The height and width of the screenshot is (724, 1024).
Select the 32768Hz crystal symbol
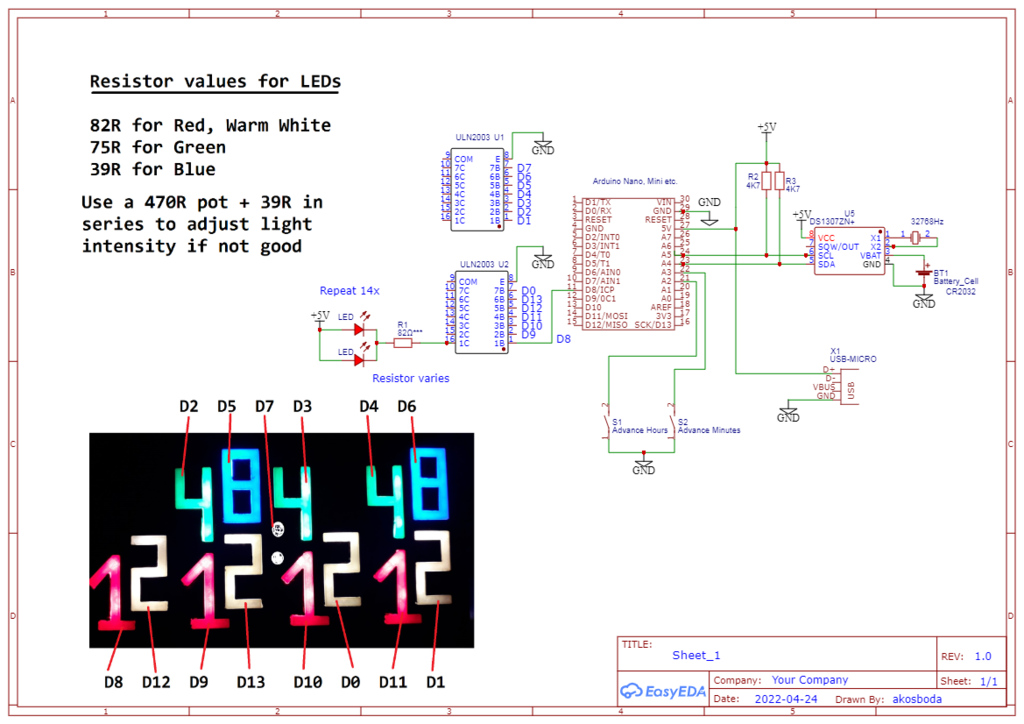915,235
